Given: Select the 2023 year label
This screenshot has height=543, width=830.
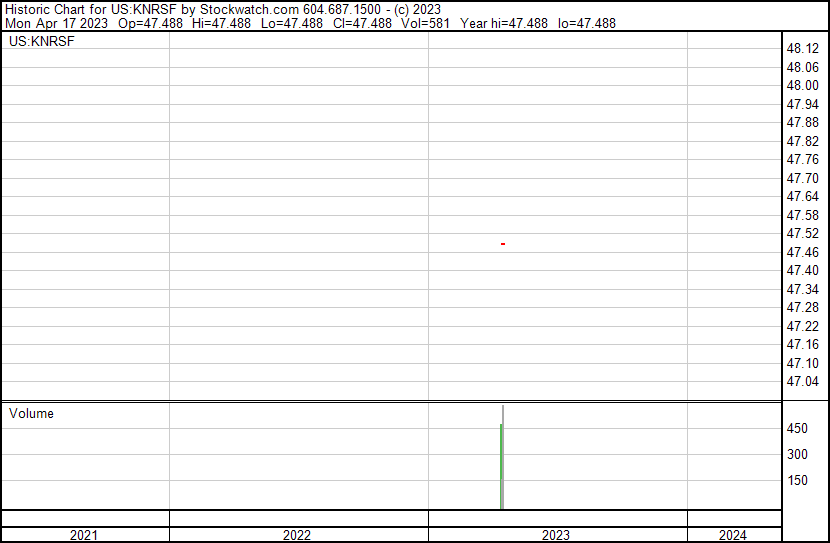Looking at the screenshot, I should coord(555,535).
